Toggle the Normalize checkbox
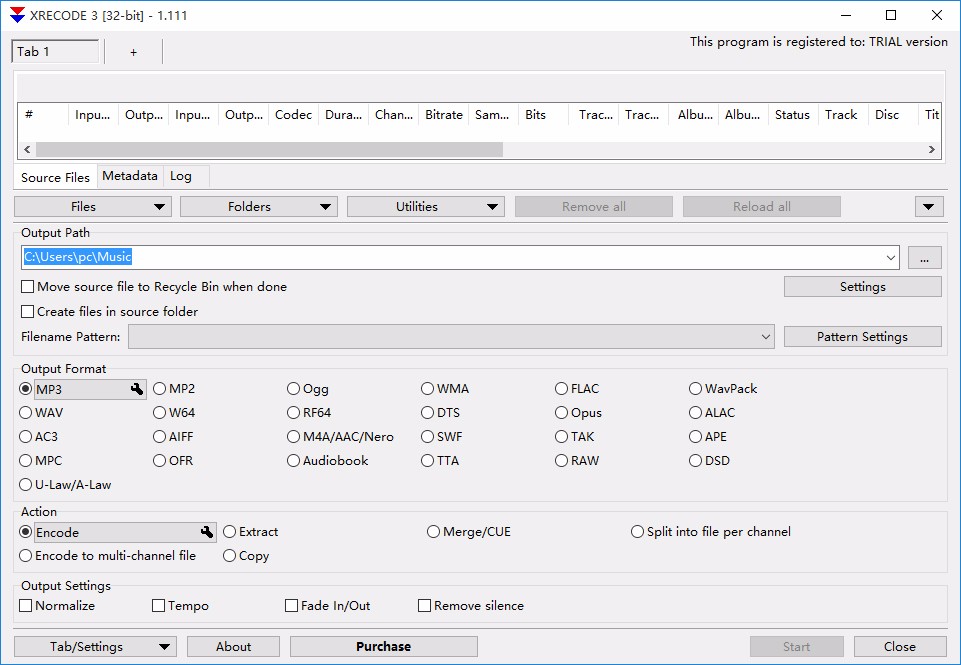This screenshot has width=961, height=665. [26, 606]
